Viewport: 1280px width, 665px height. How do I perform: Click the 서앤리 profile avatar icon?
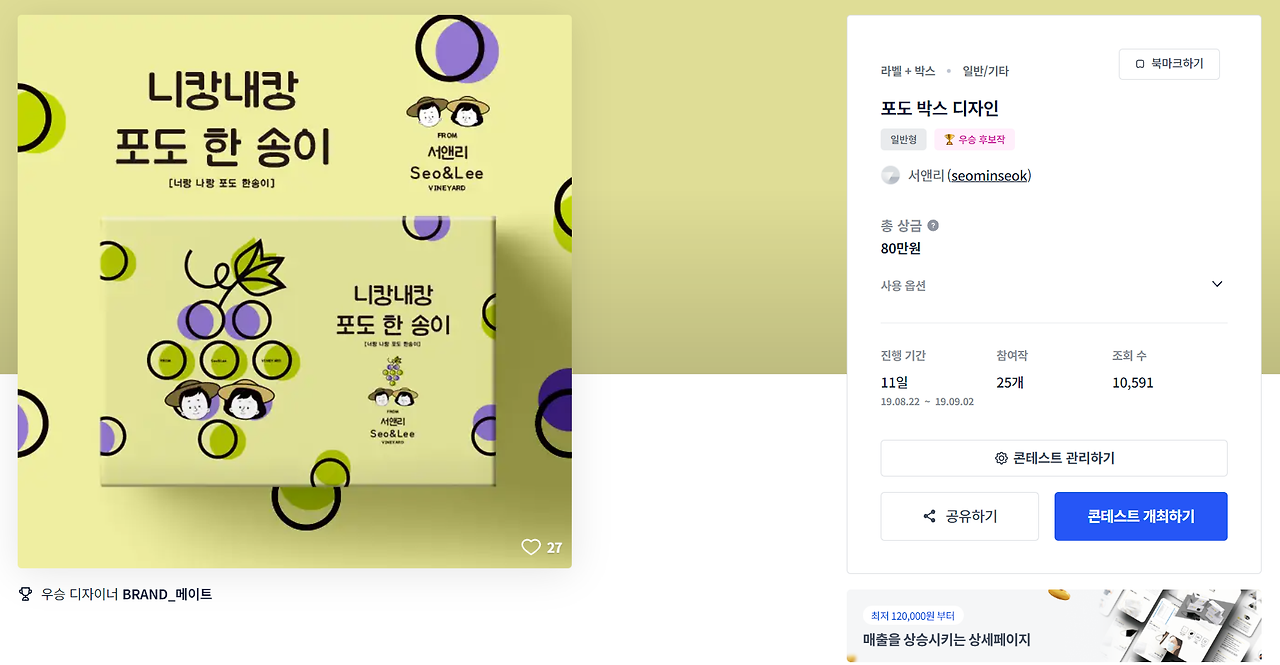pos(890,175)
